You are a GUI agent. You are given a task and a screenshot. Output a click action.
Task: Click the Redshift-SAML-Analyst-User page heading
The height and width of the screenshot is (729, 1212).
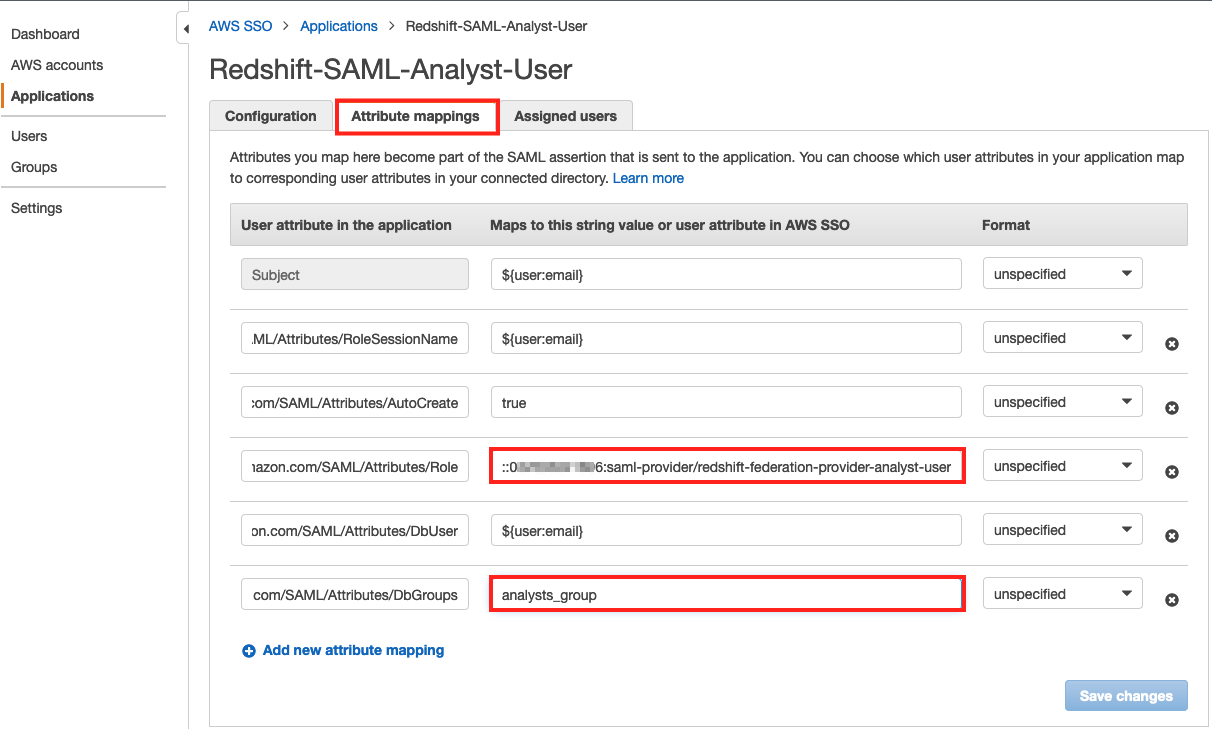[x=391, y=69]
